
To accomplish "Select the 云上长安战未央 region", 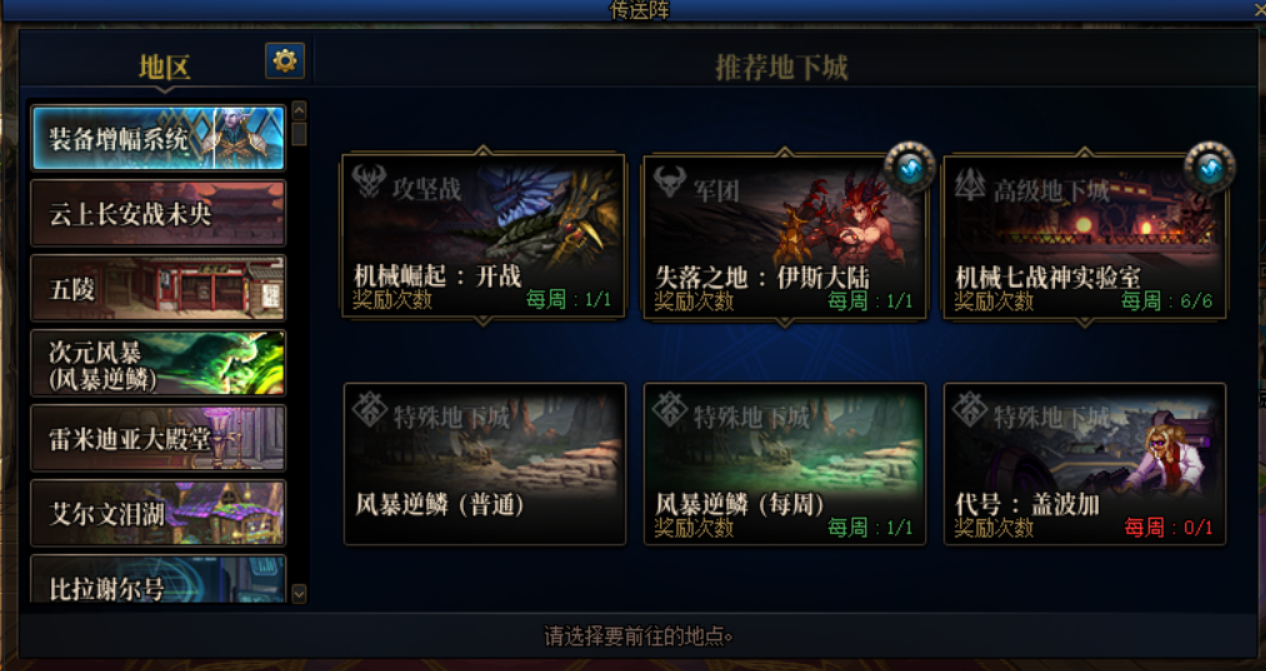I will tap(158, 213).
